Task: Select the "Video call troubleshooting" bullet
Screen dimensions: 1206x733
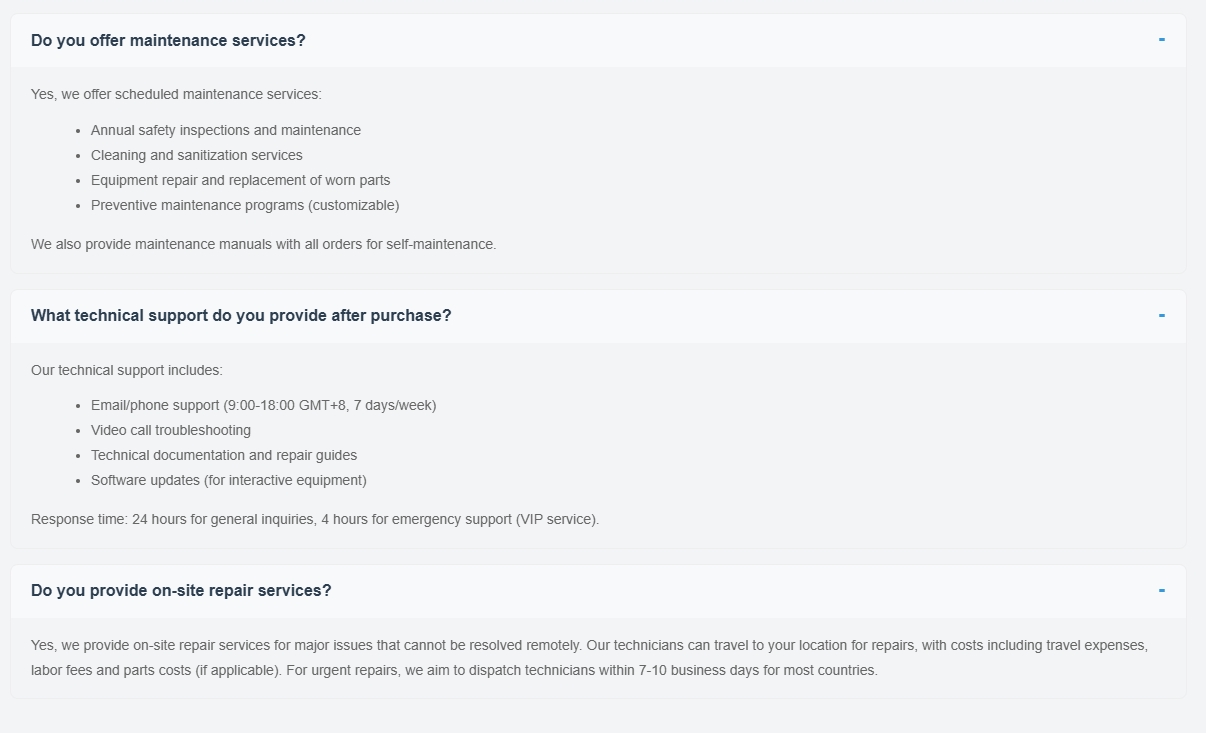Action: [x=171, y=430]
